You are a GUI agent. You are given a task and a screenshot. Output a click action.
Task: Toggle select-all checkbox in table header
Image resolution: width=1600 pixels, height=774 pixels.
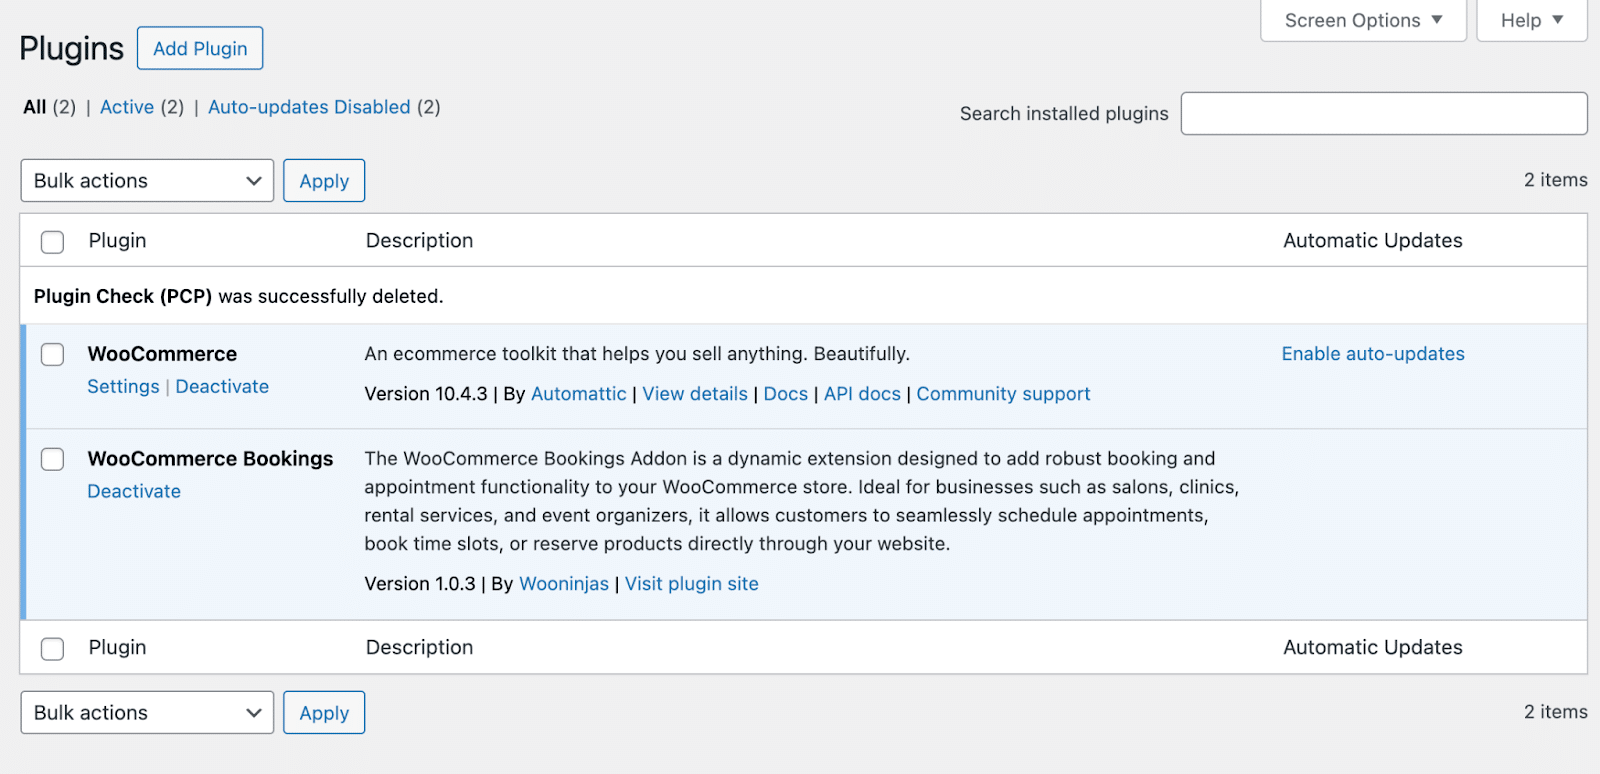[x=53, y=241]
